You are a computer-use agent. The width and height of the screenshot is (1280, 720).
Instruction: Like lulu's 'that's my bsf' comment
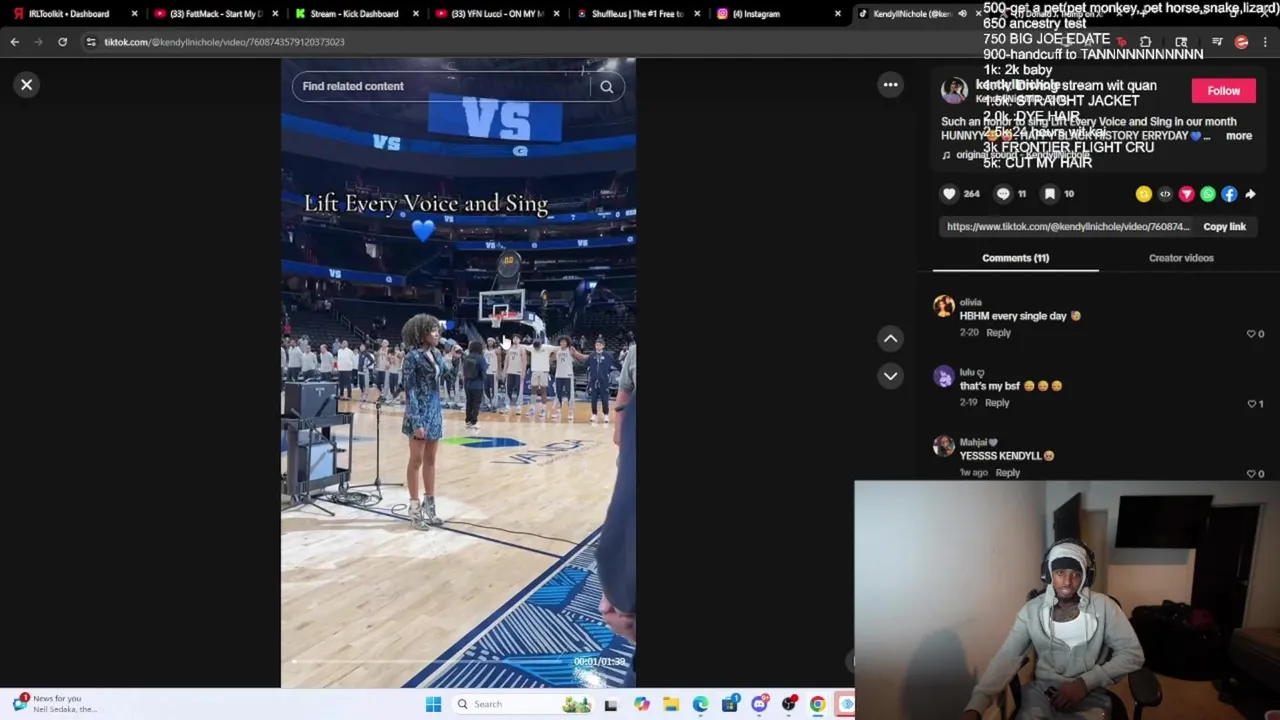pos(1251,404)
